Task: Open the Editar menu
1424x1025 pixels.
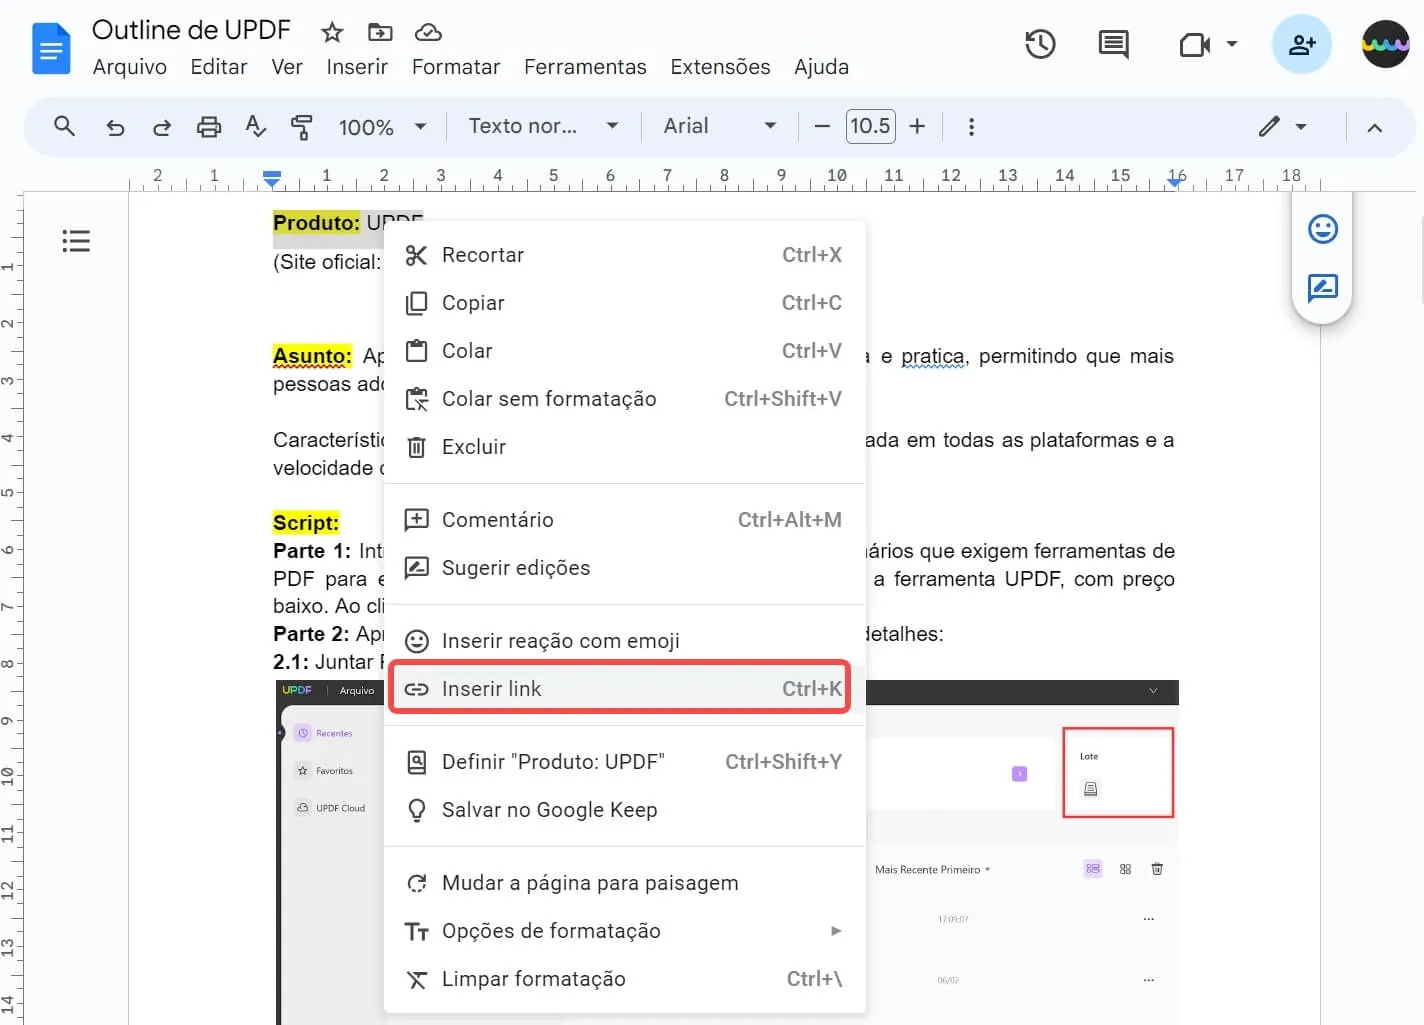Action: coord(219,67)
